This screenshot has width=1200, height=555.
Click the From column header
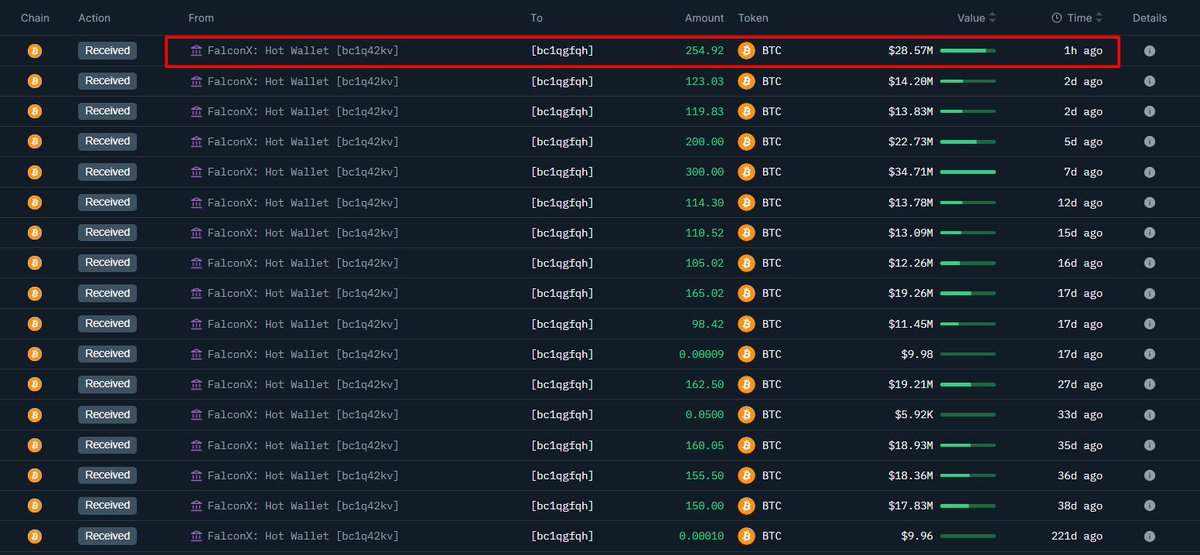point(201,18)
